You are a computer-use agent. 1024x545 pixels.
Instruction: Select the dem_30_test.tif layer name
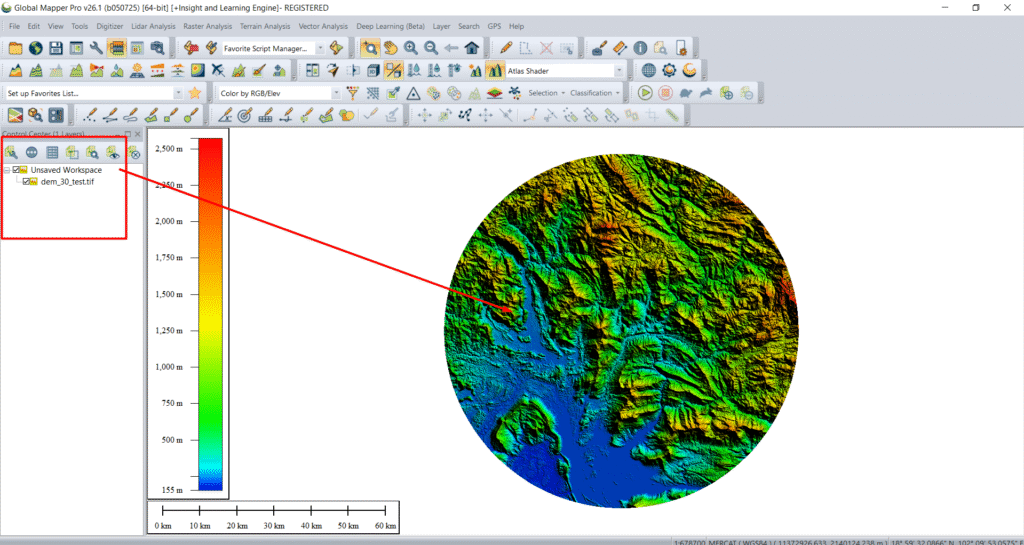tap(67, 182)
